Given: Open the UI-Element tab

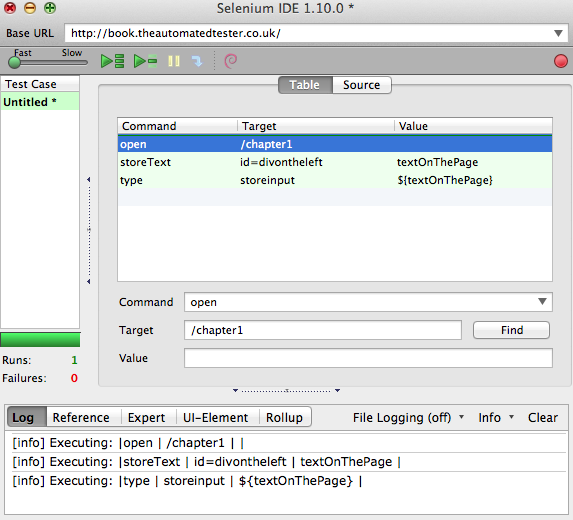Looking at the screenshot, I should 216,417.
